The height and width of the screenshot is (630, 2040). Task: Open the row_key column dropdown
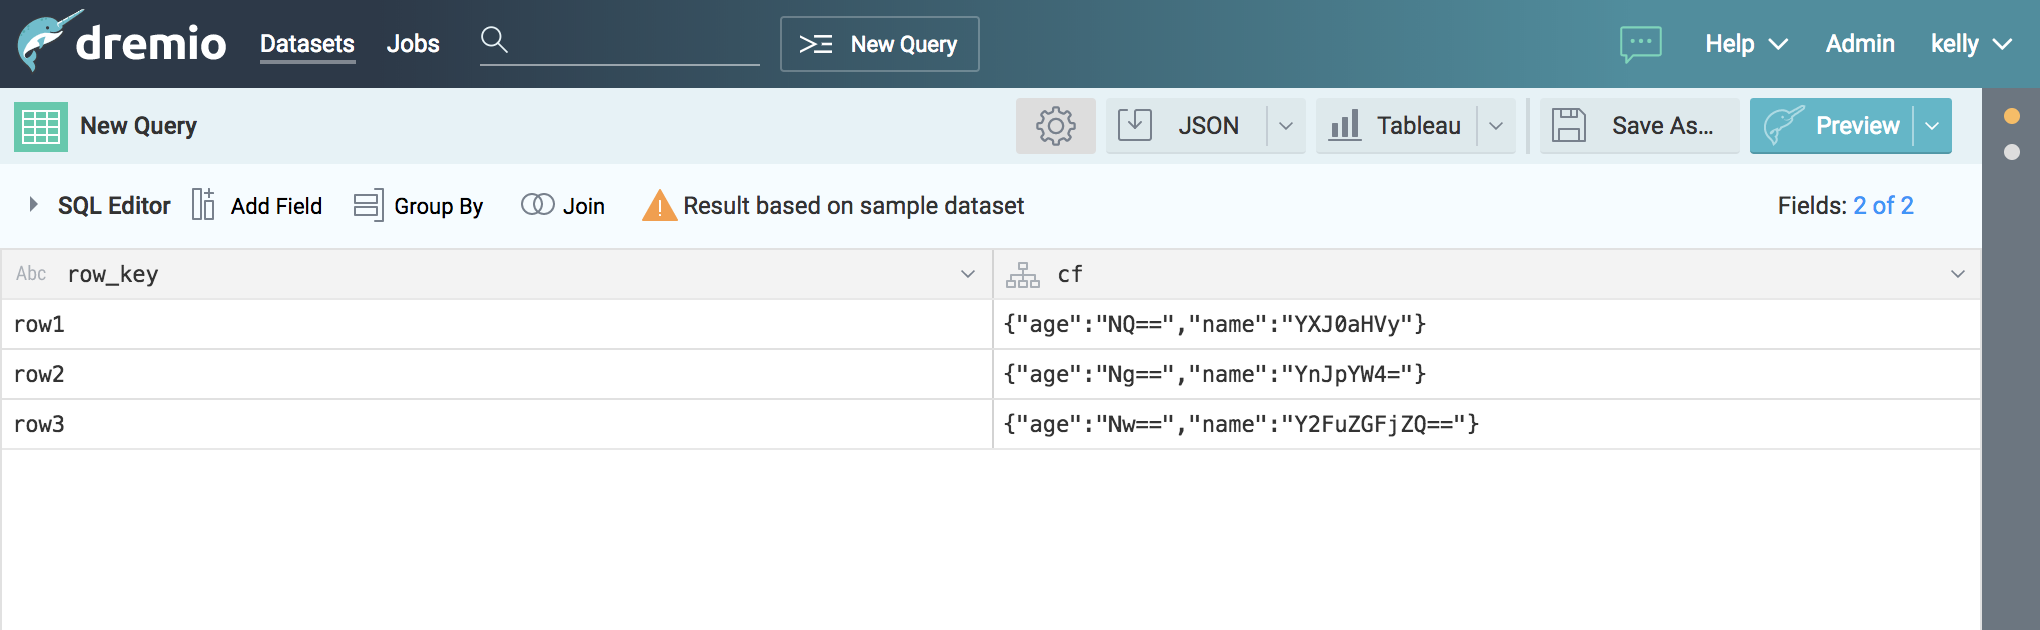click(967, 274)
